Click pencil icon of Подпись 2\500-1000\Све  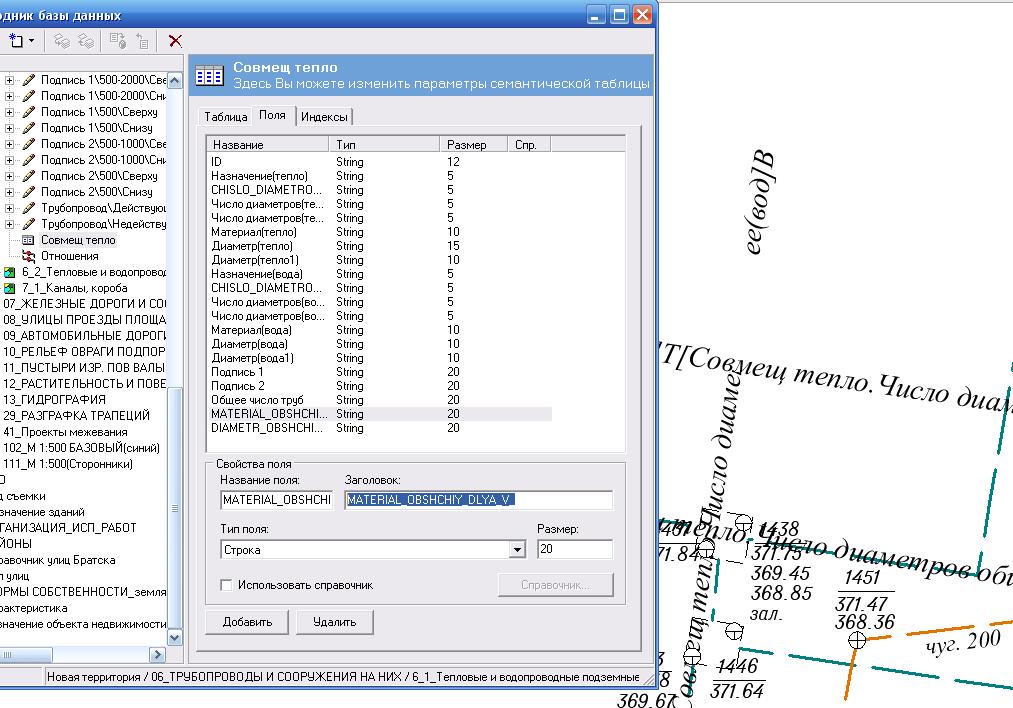pos(28,144)
